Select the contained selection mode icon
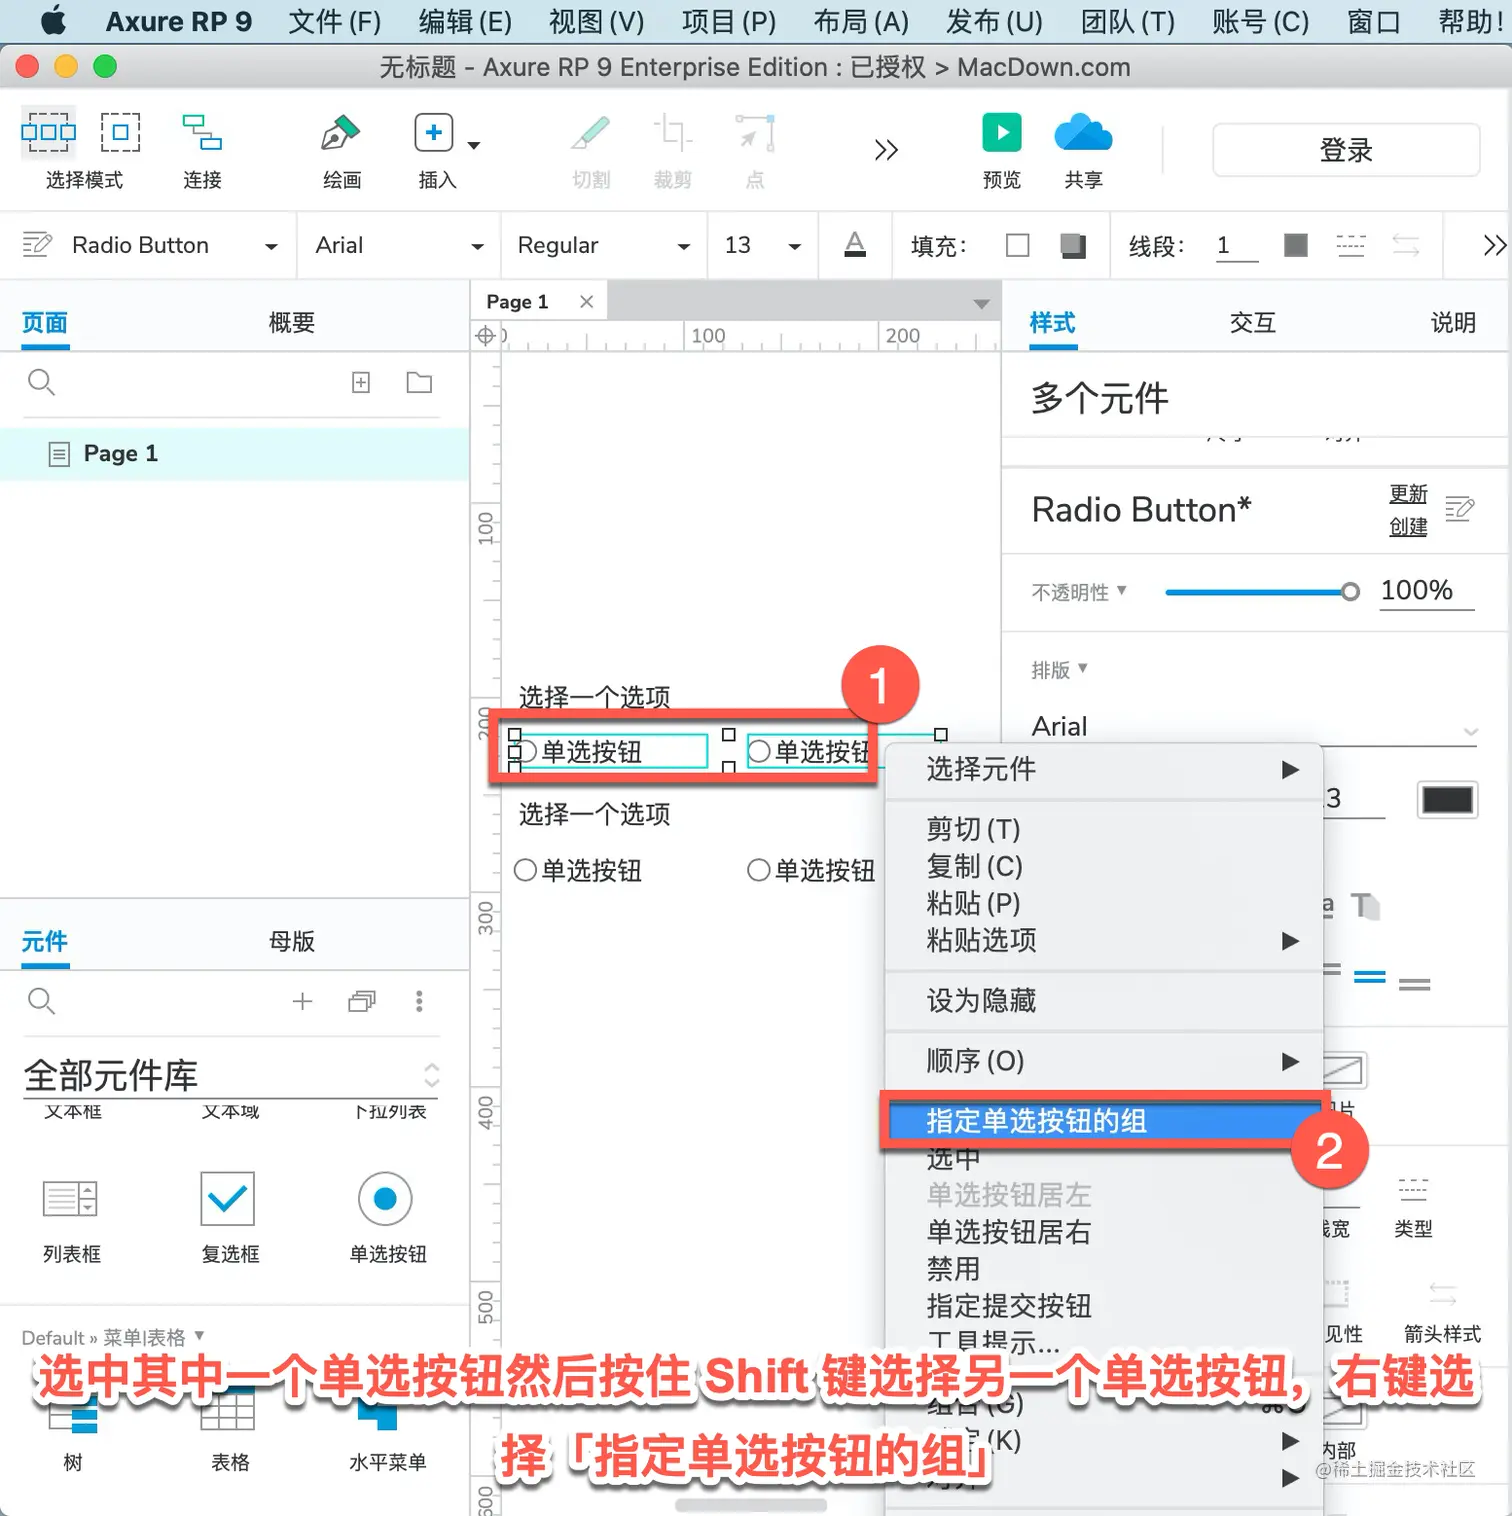The width and height of the screenshot is (1512, 1516). click(x=120, y=132)
